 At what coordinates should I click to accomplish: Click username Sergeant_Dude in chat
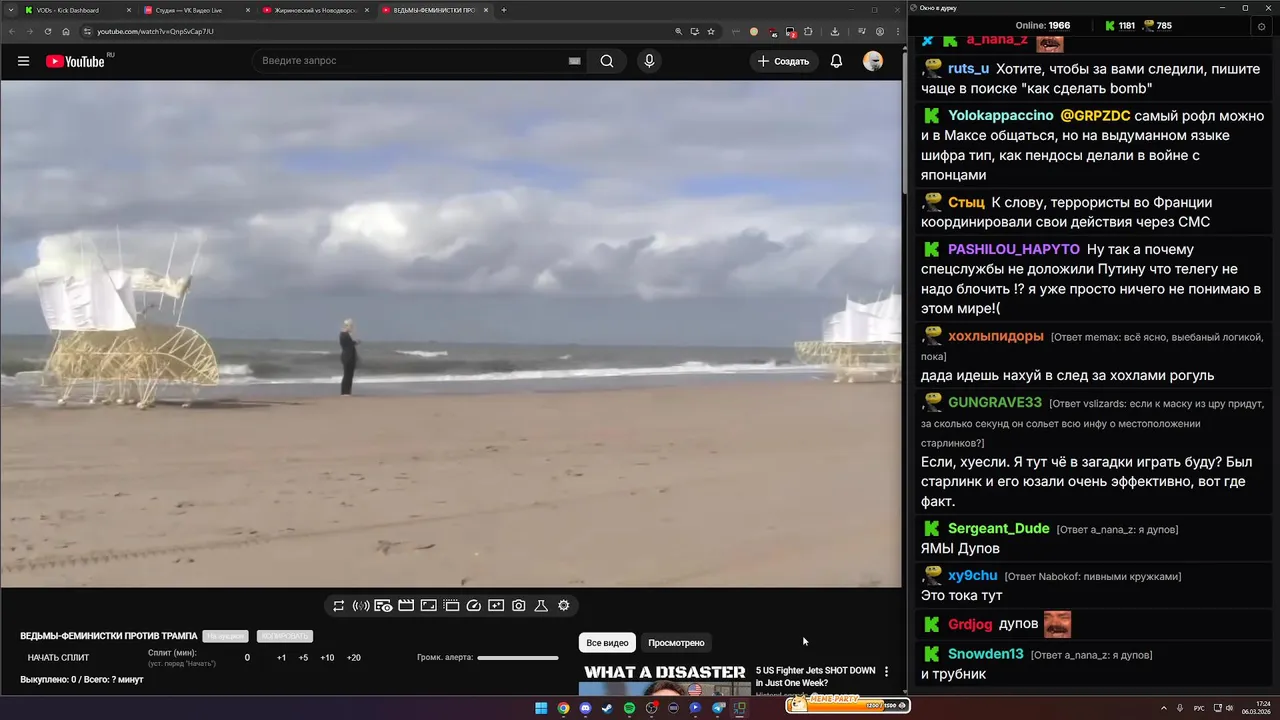999,528
